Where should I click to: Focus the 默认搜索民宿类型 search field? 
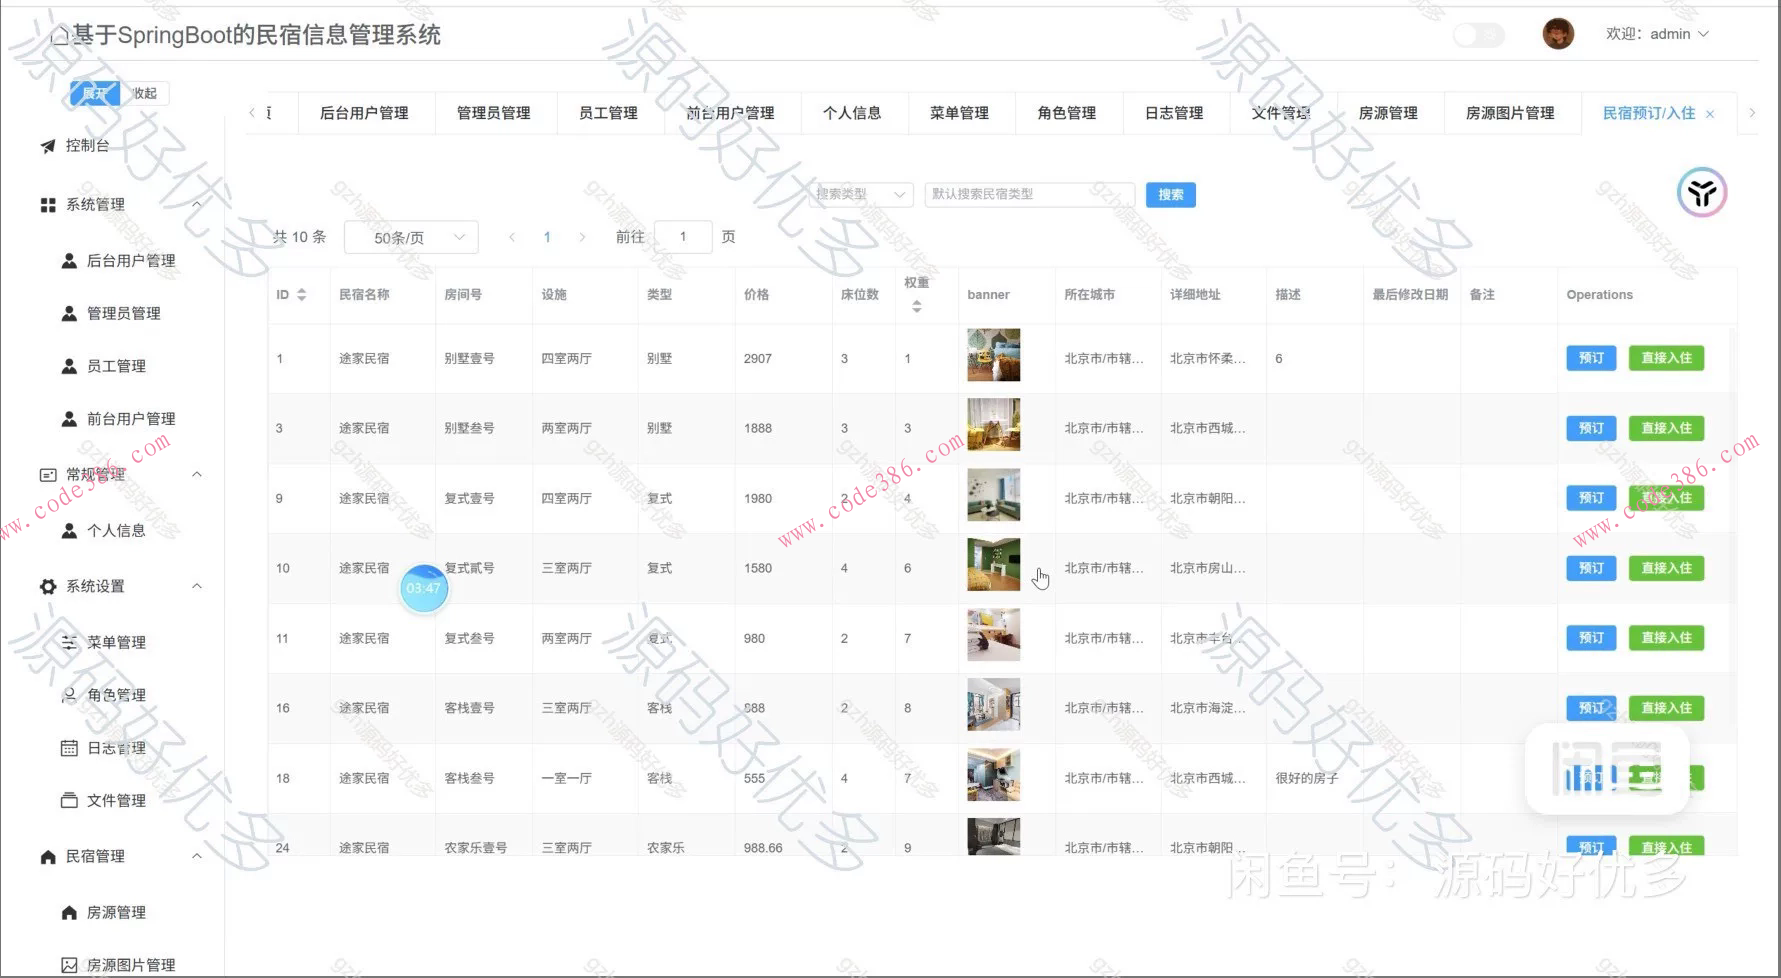click(x=1029, y=194)
